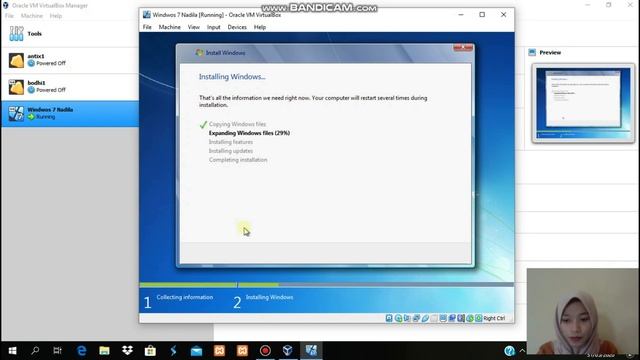Viewport: 640px width, 360px height.
Task: Click the recording status bar icon
Action: click(x=452, y=318)
